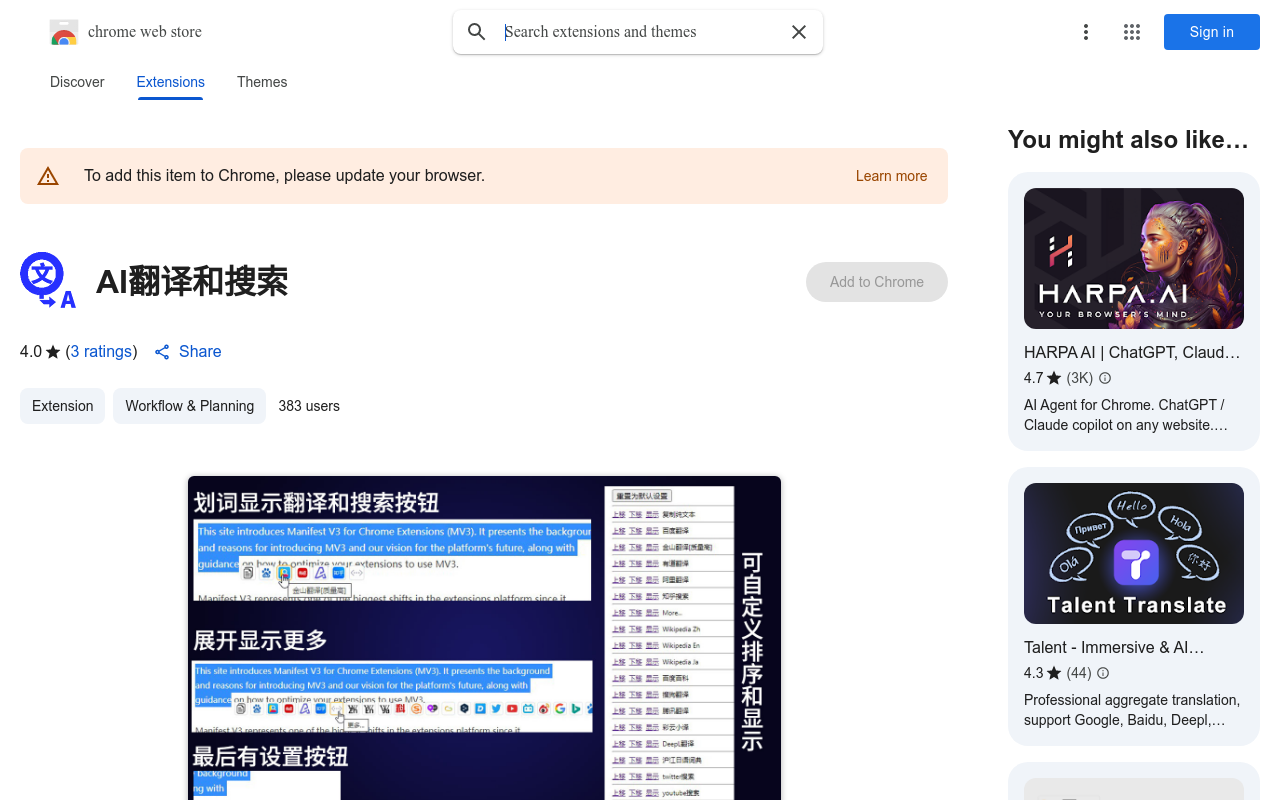Screen dimensions: 1280x800
Task: Click the warning triangle in the banner
Action: [x=48, y=175]
